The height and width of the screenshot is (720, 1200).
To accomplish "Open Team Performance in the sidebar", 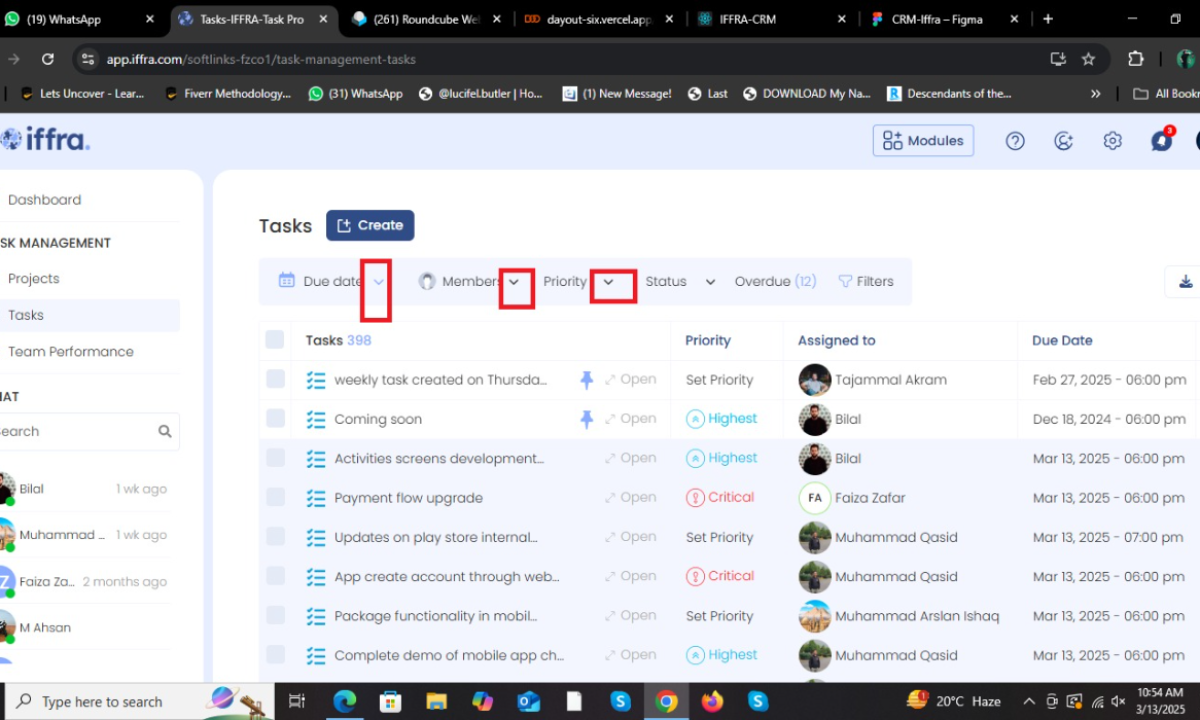I will (70, 352).
